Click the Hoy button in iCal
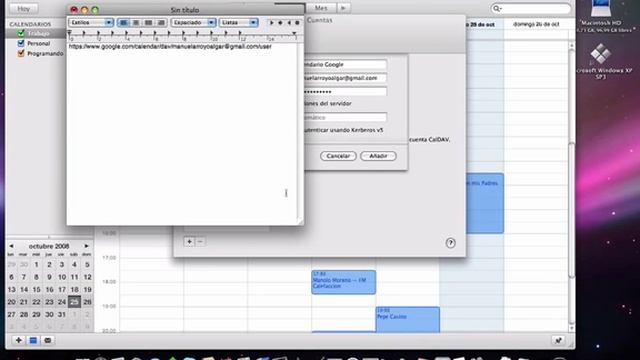The height and width of the screenshot is (360, 640). tap(24, 8)
